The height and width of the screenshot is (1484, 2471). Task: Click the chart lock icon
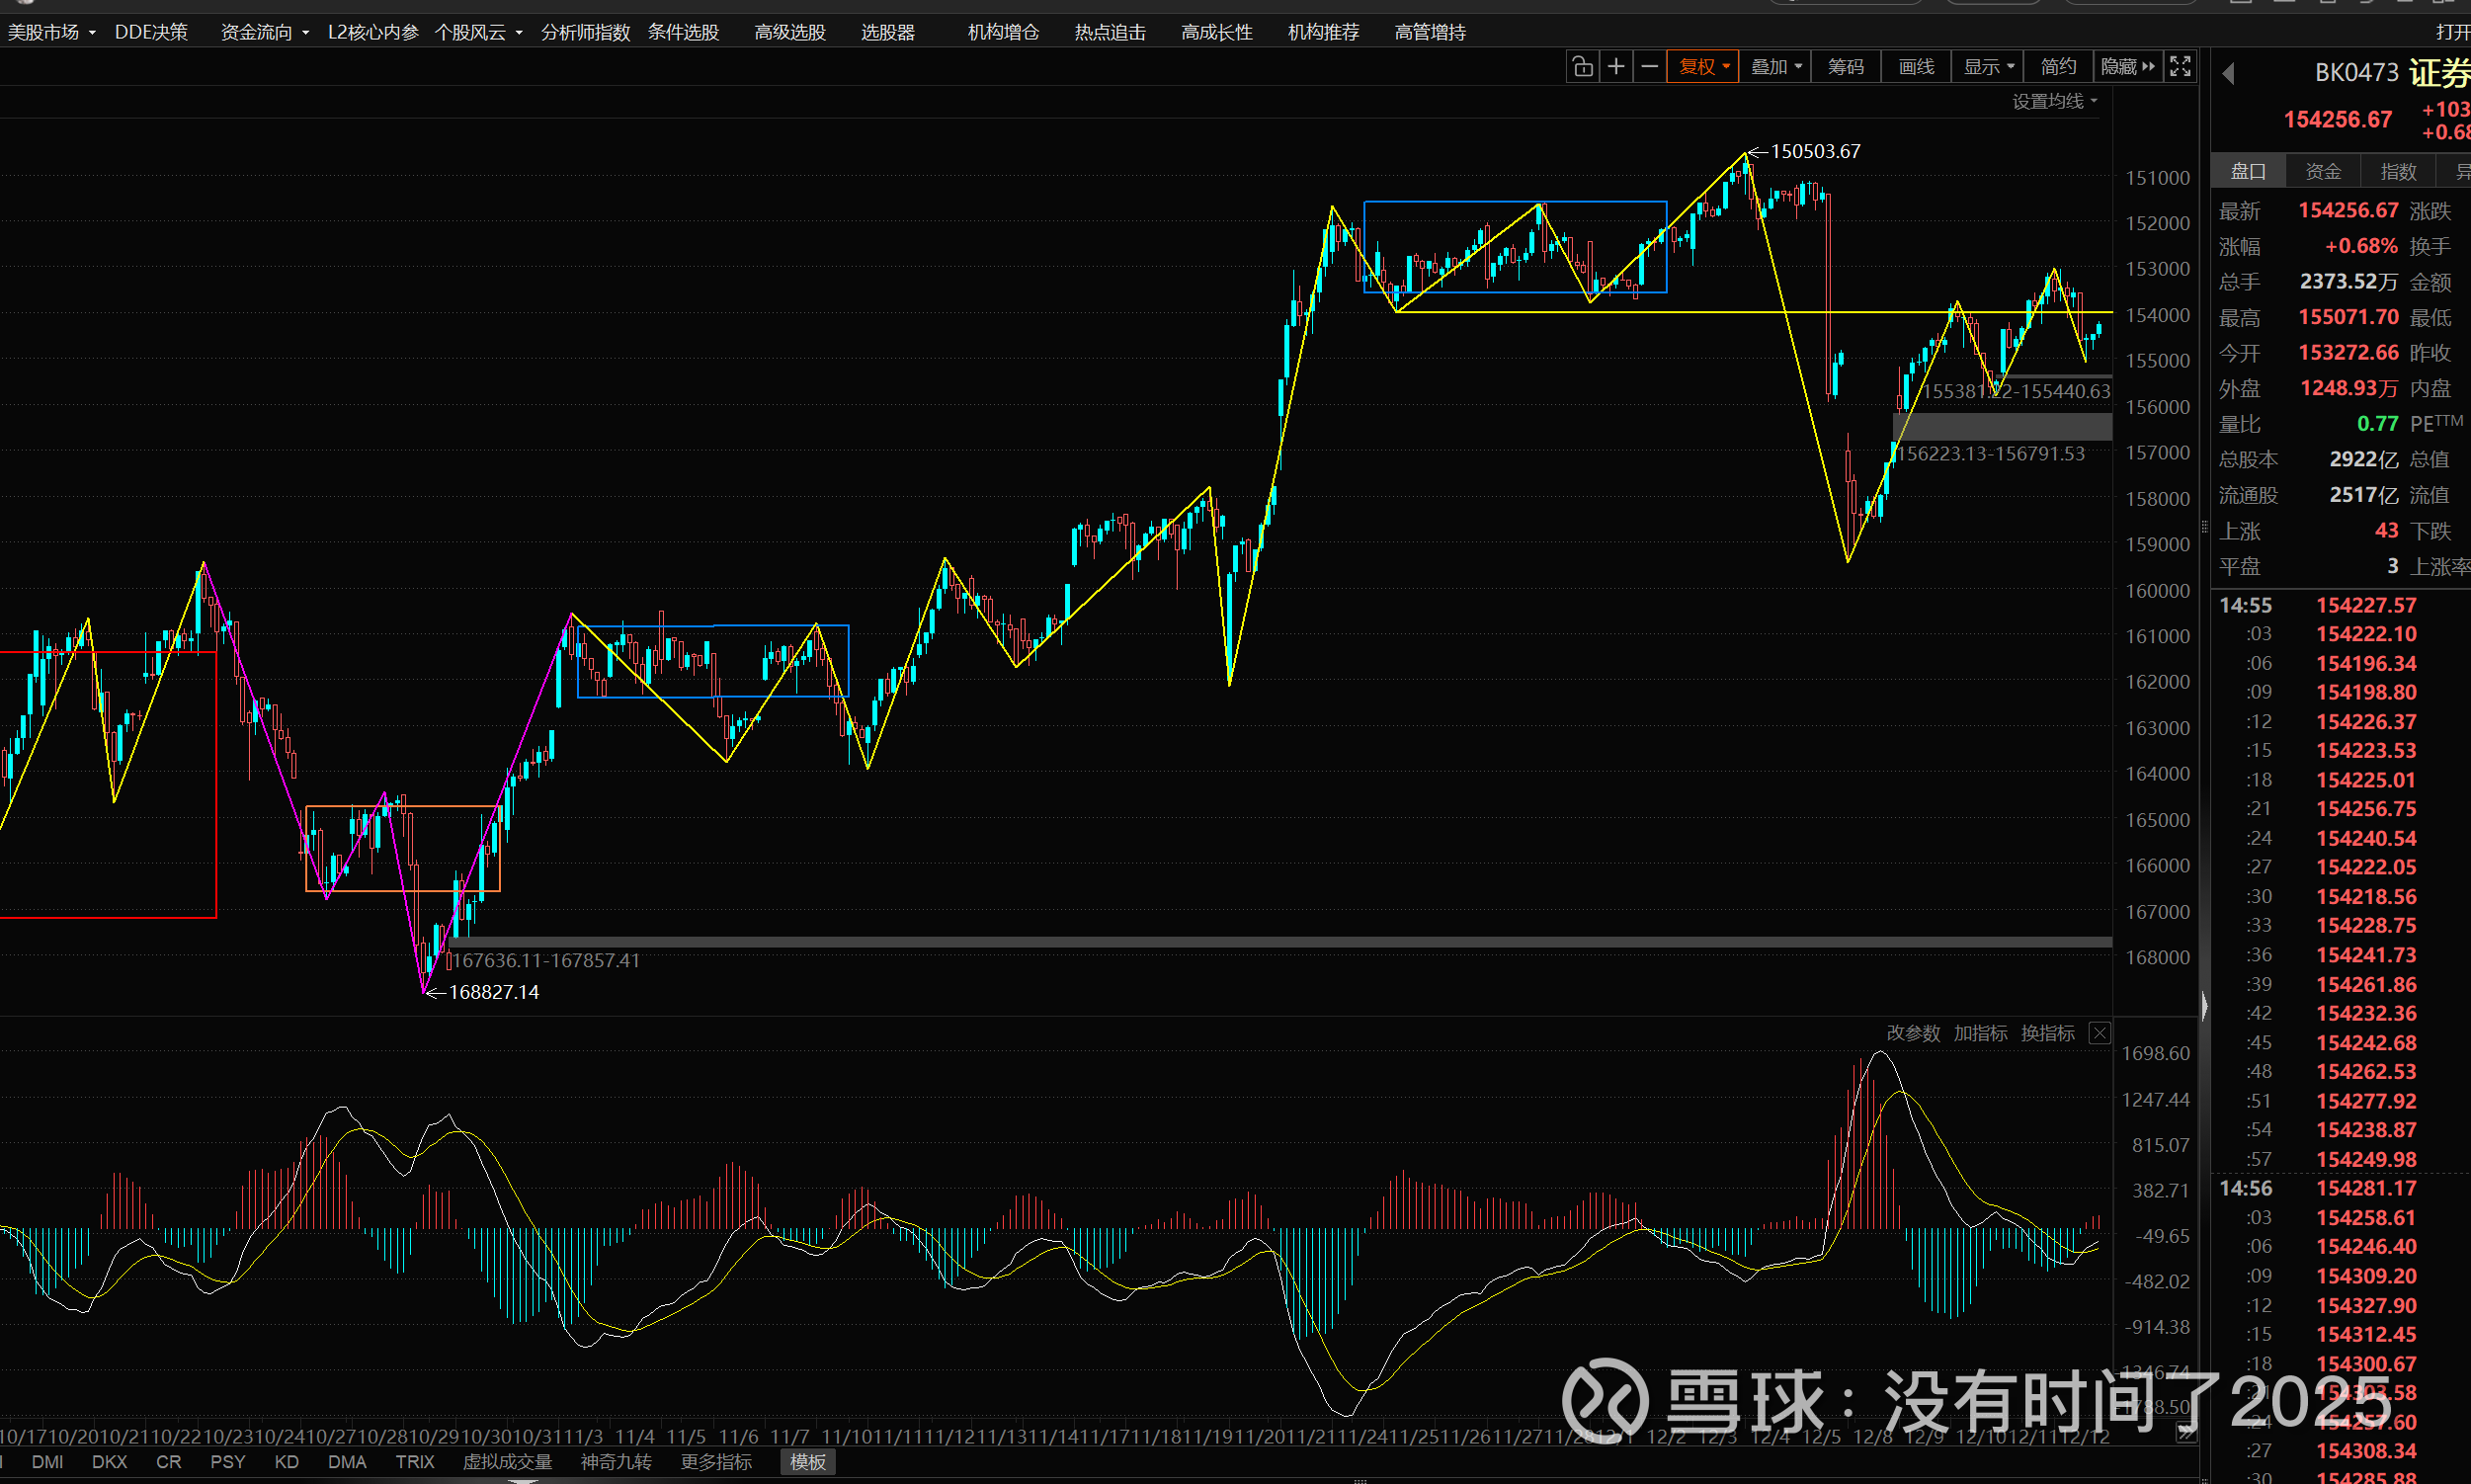(1582, 67)
